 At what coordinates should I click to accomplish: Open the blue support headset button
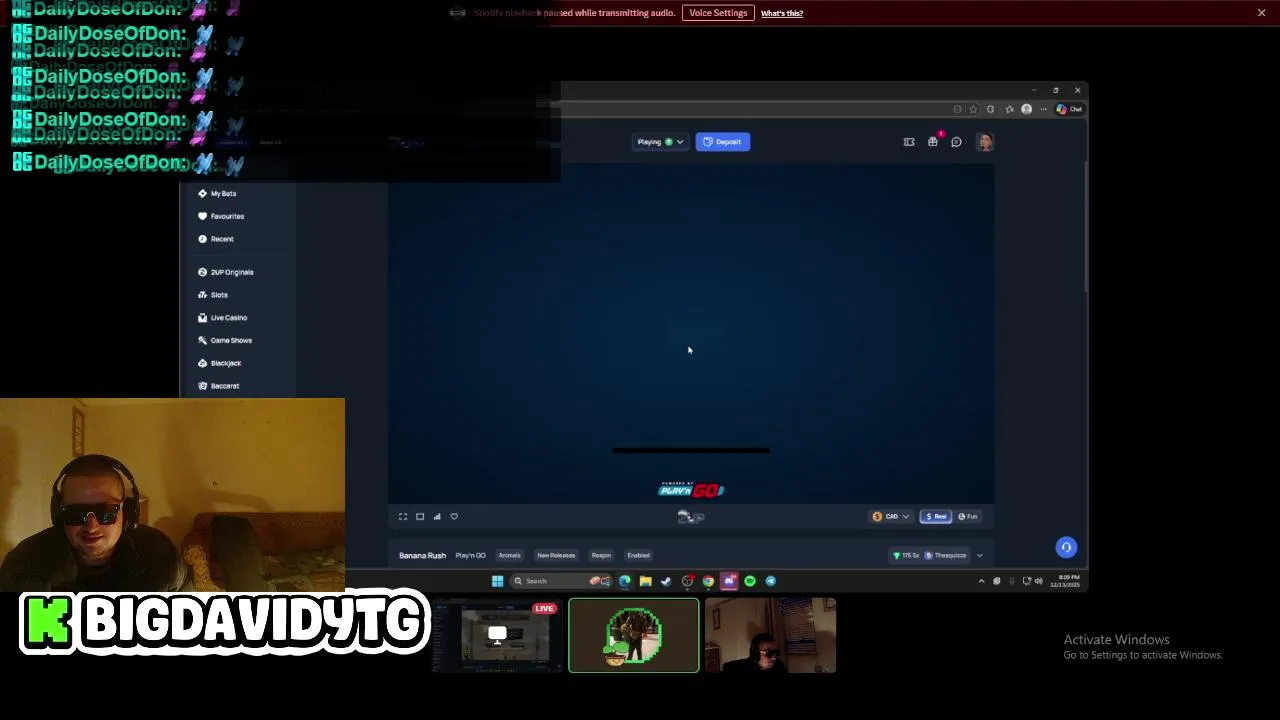click(x=1066, y=547)
